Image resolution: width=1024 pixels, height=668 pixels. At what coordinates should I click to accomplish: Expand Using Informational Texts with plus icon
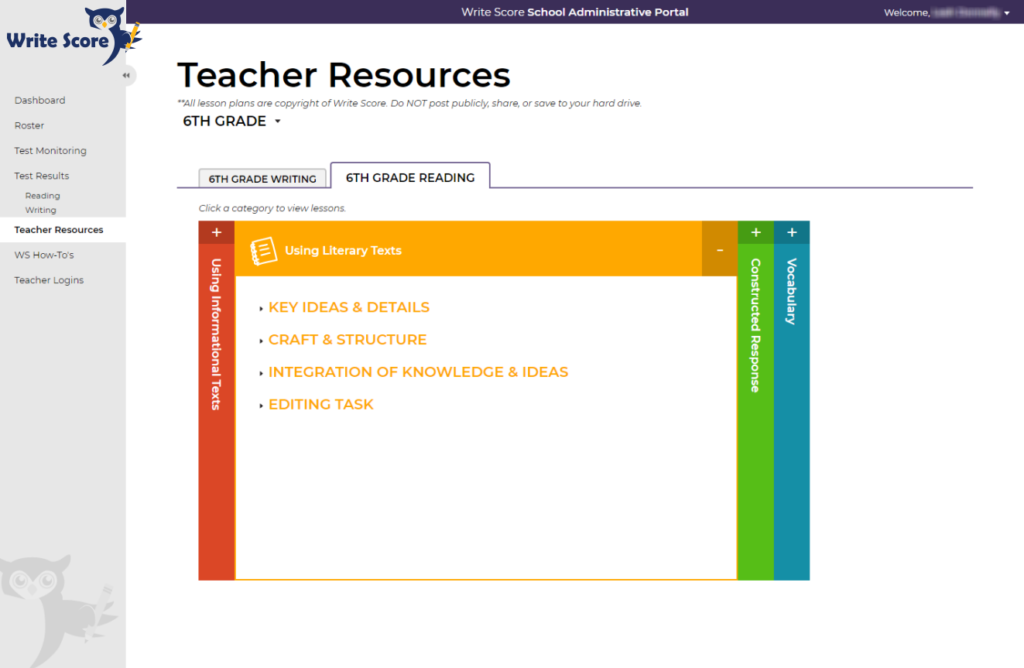(217, 232)
